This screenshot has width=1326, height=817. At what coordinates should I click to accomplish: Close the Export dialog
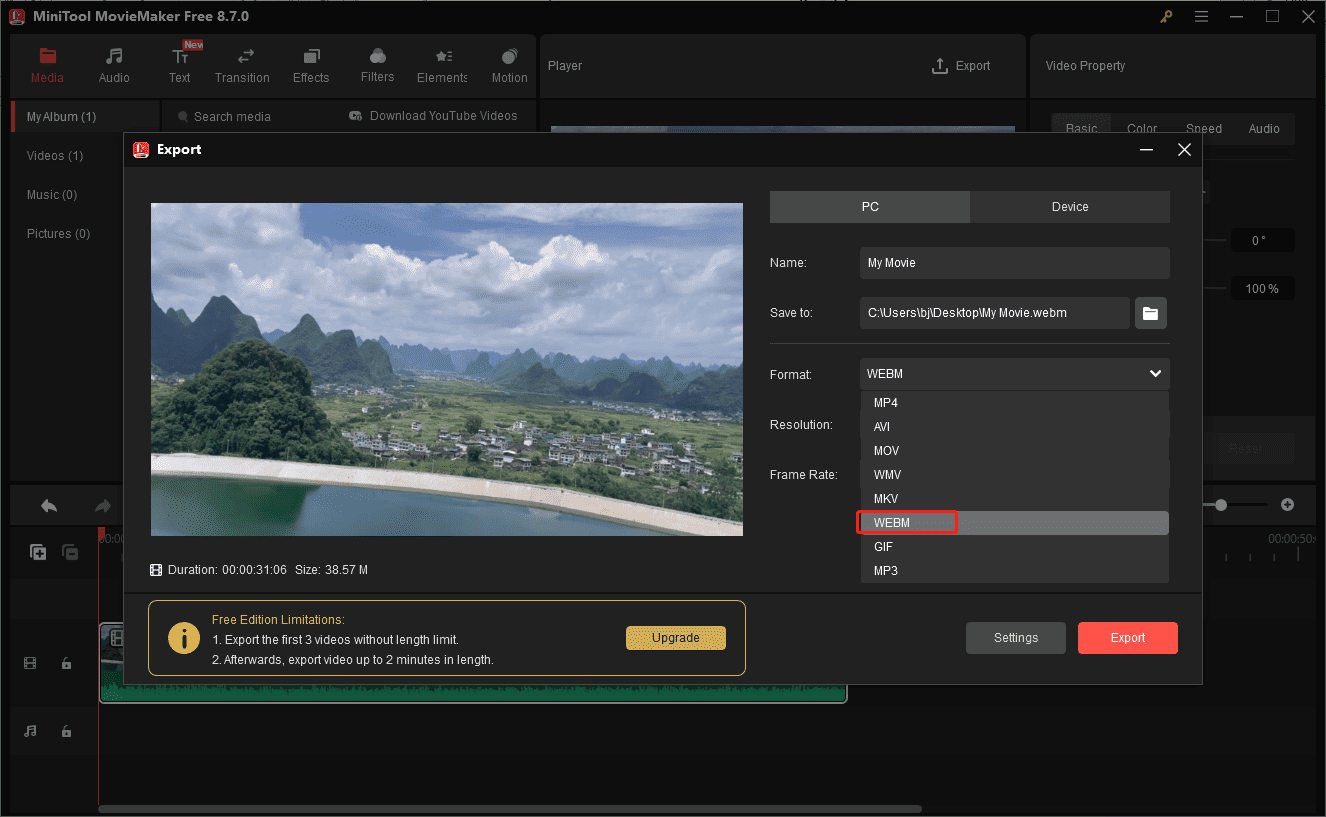point(1184,150)
